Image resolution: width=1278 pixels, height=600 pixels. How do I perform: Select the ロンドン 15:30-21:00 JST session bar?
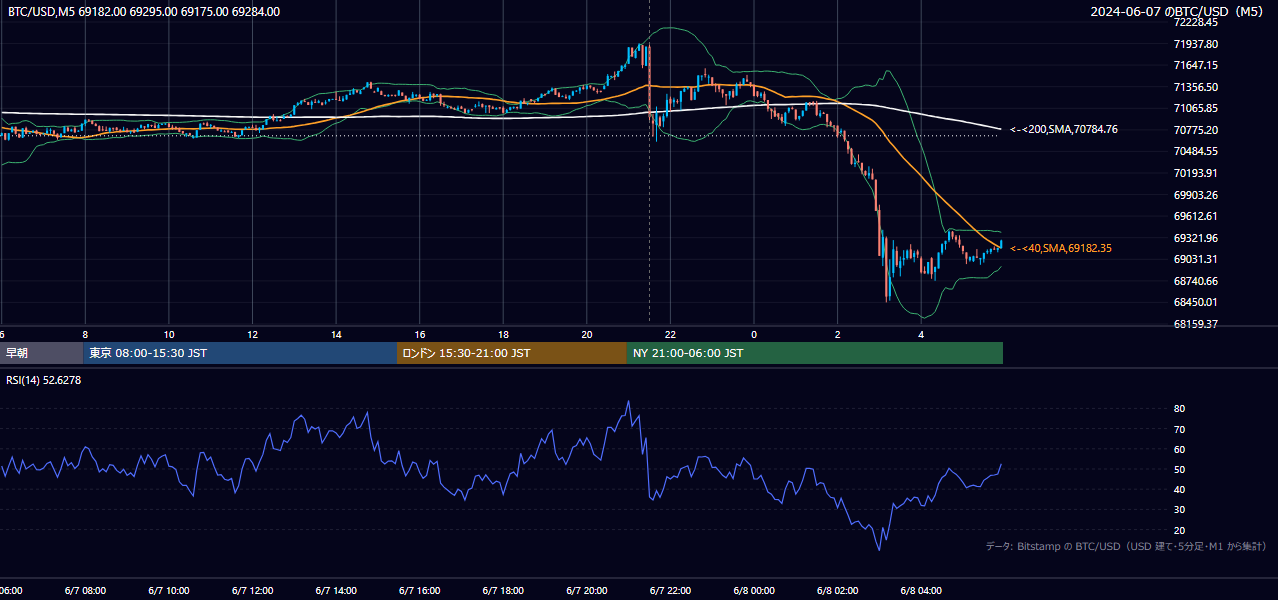(512, 353)
